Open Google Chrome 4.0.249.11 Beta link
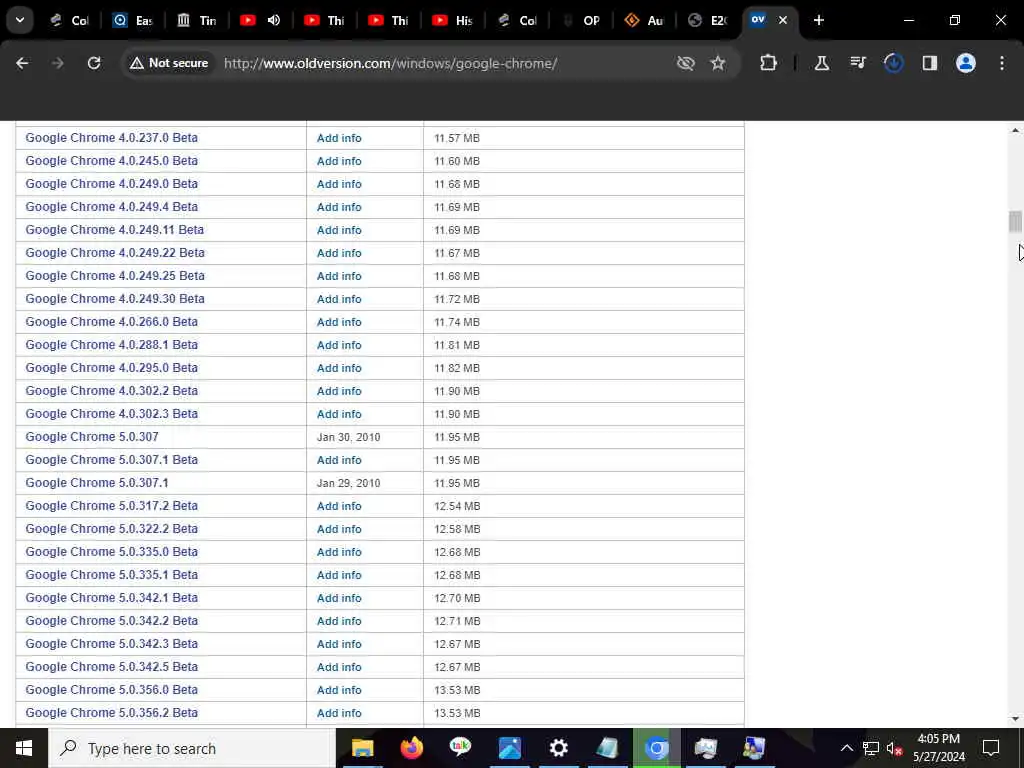This screenshot has height=768, width=1024. (115, 230)
